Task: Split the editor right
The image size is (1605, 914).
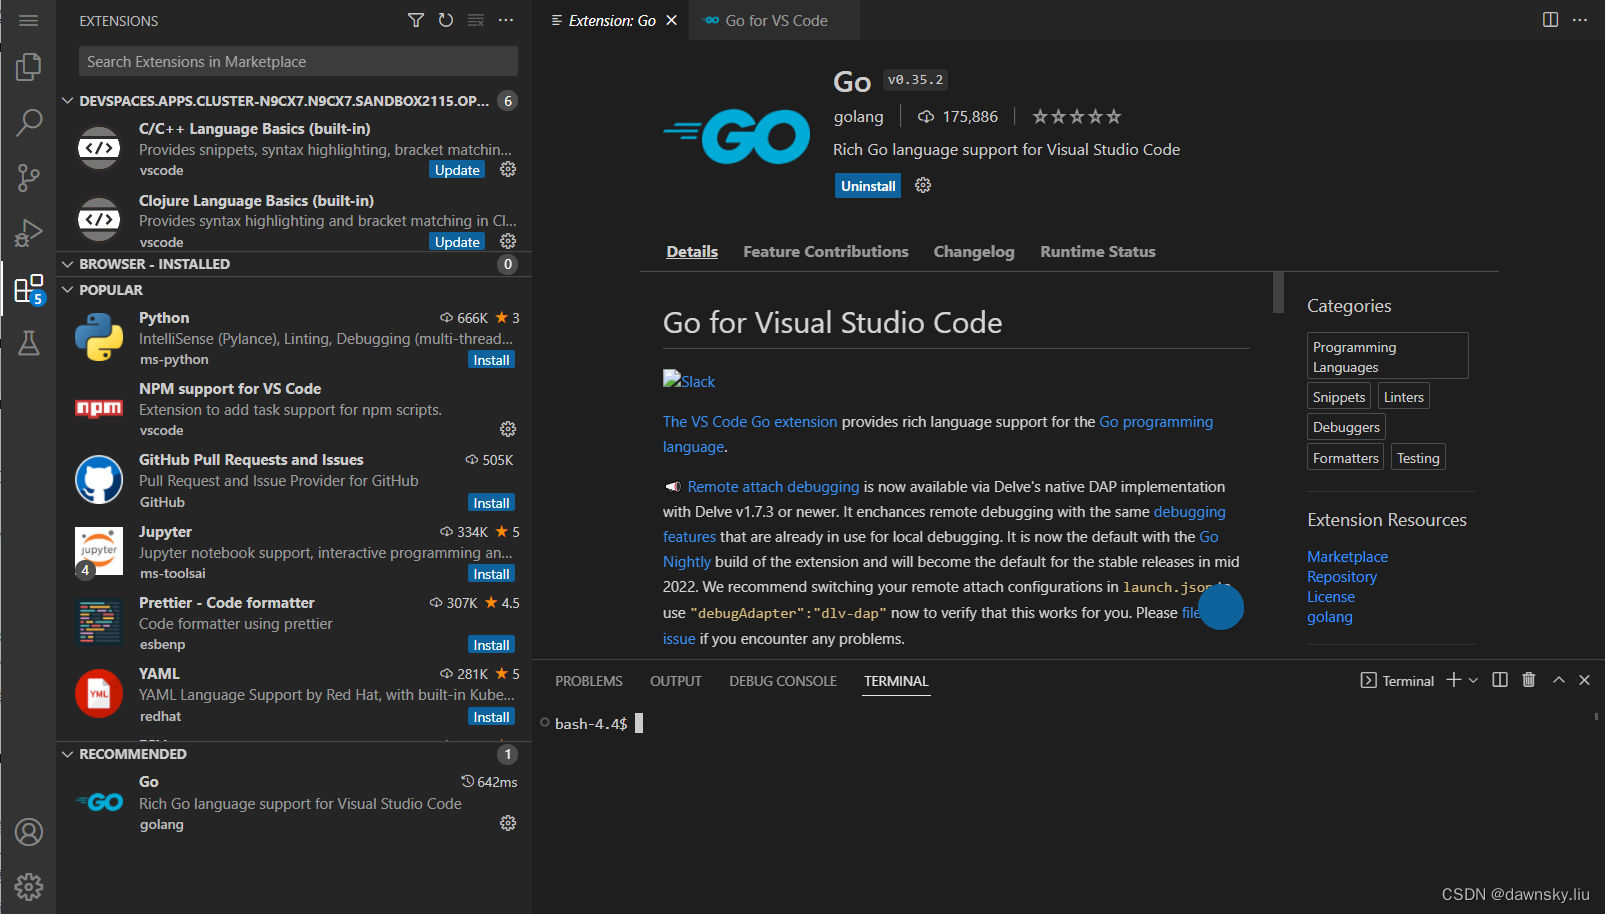Action: [1550, 20]
